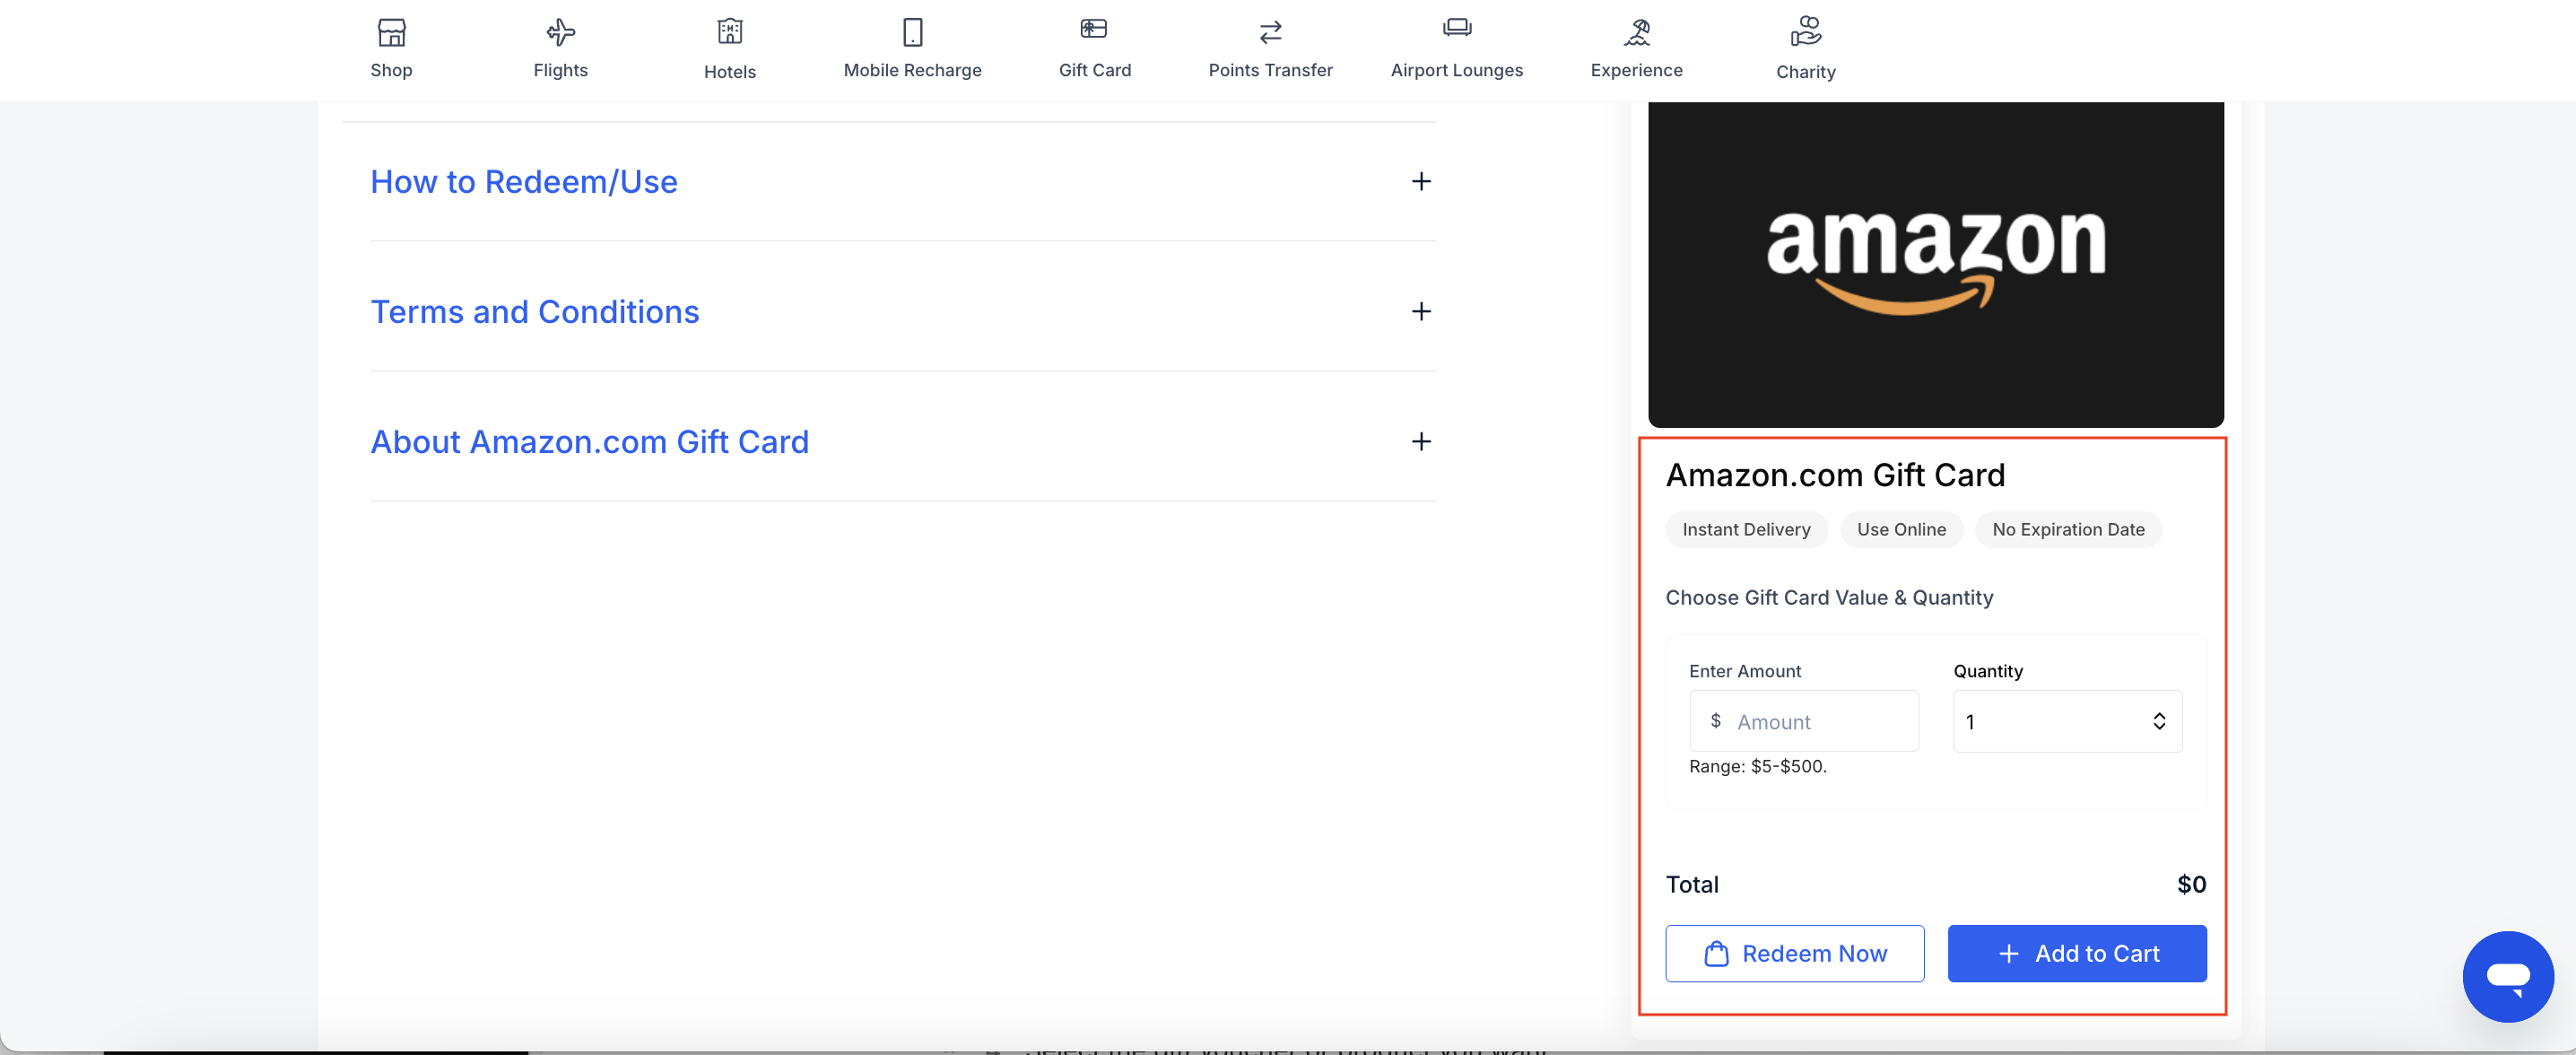Expand About Amazon.com Gift Card plus icon

pyautogui.click(x=1420, y=442)
